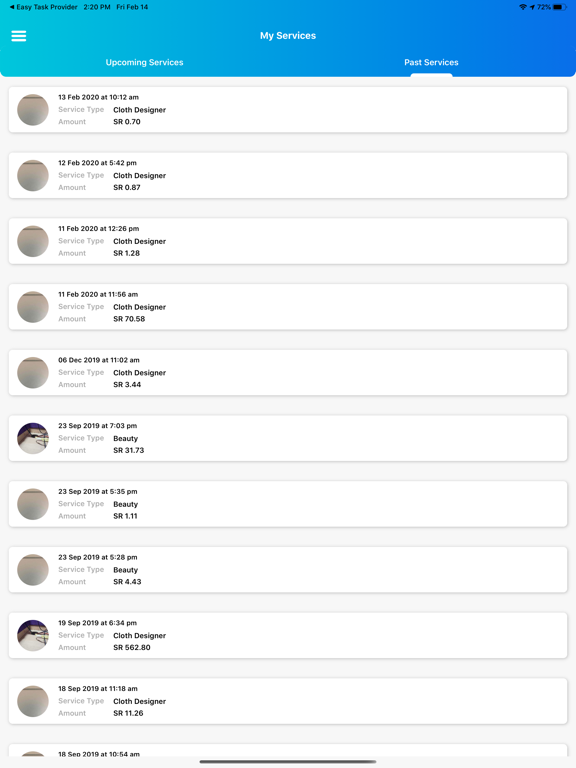Tap photo avatar of 19 Sep 2019 service
Image resolution: width=576 pixels, height=768 pixels.
[33, 635]
